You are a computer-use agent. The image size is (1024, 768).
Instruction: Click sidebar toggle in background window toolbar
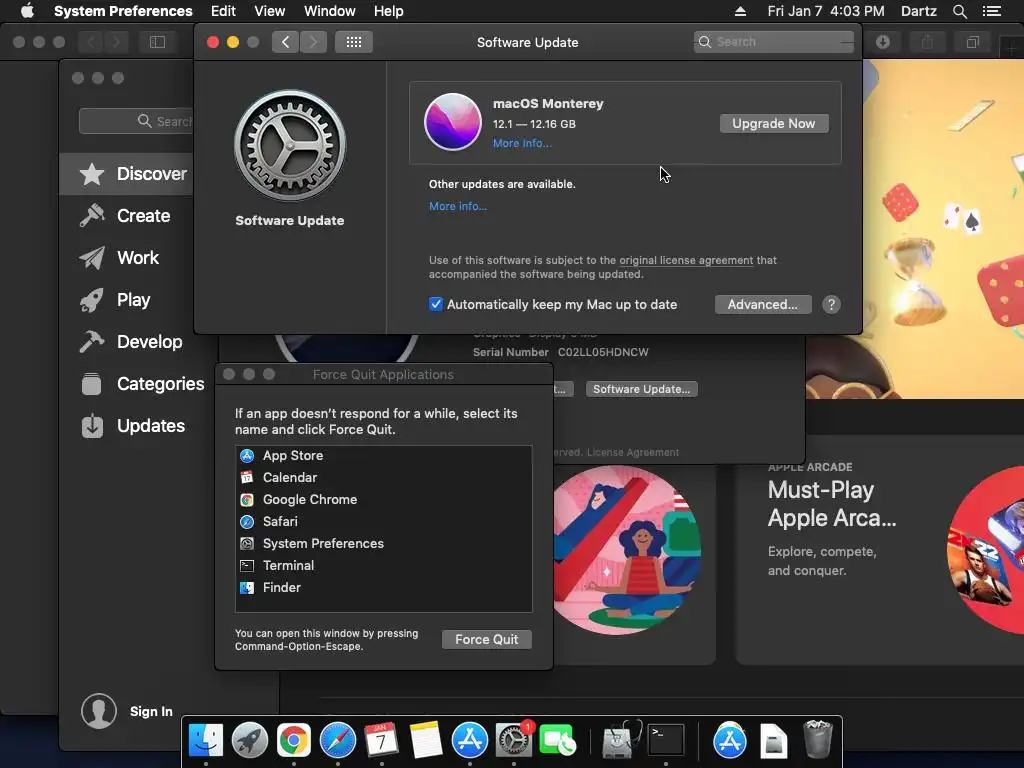point(157,42)
